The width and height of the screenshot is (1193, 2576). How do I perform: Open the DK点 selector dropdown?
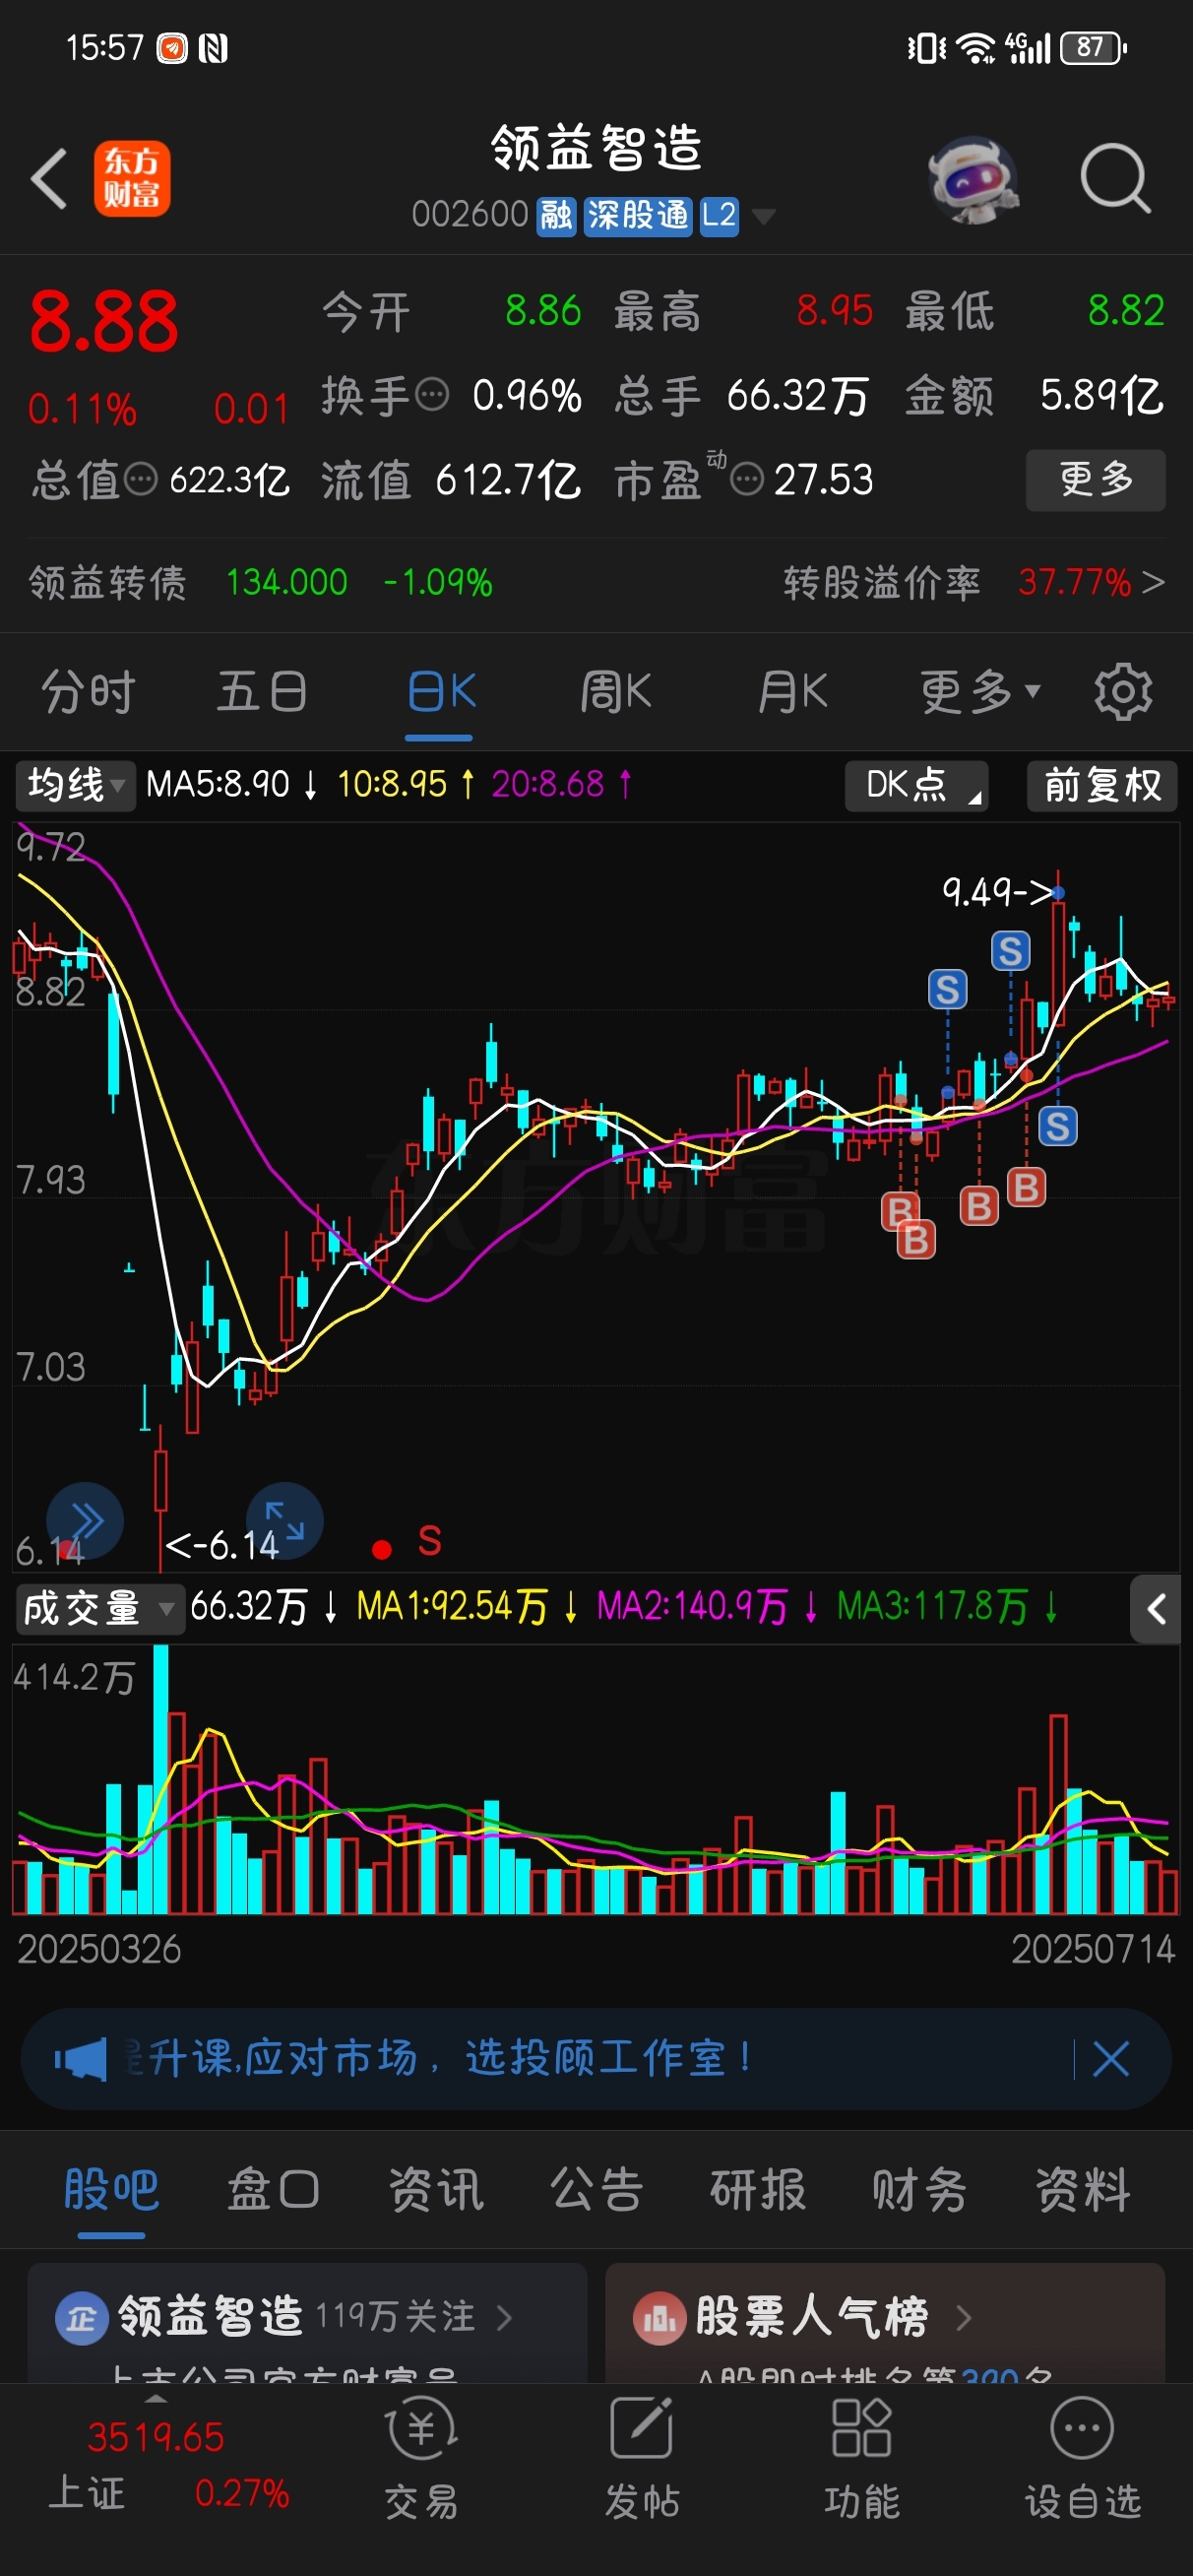916,785
